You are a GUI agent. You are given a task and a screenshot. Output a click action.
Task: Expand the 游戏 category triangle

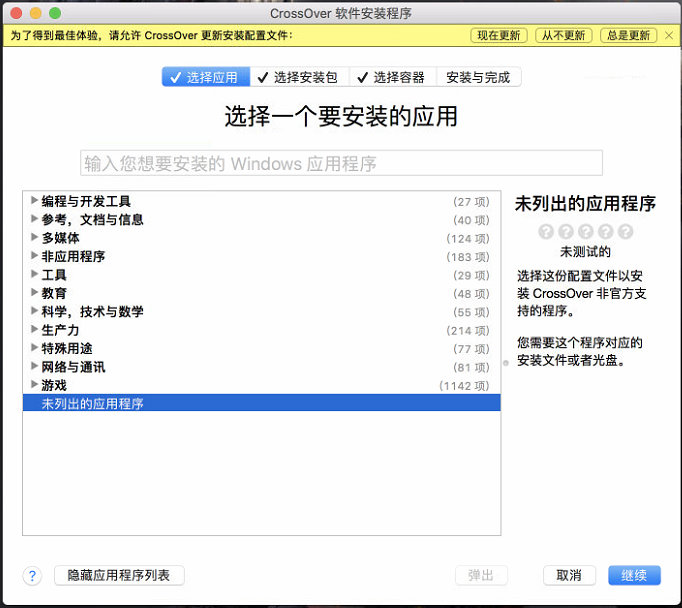[x=34, y=384]
